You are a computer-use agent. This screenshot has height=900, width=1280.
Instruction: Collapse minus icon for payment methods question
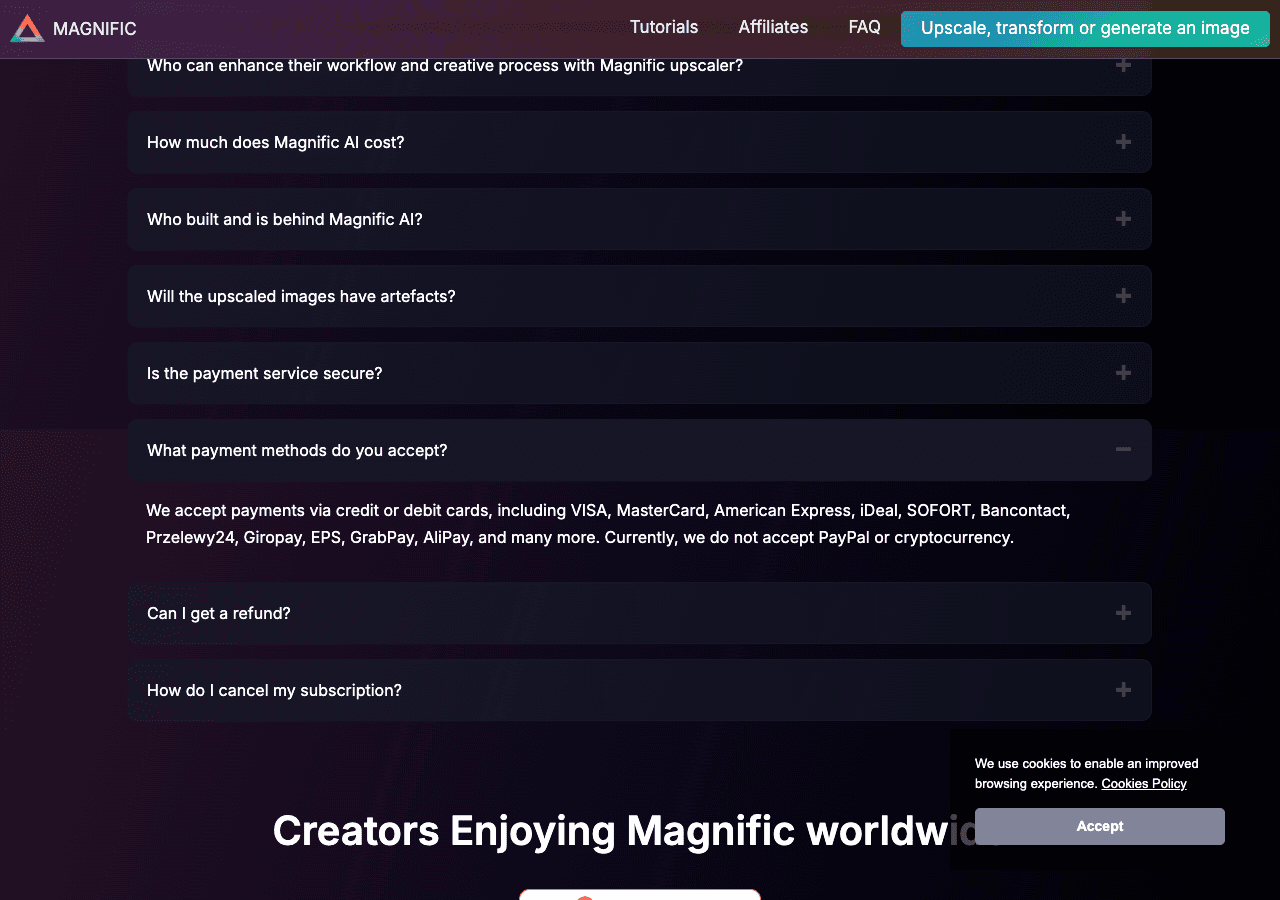pyautogui.click(x=1124, y=450)
